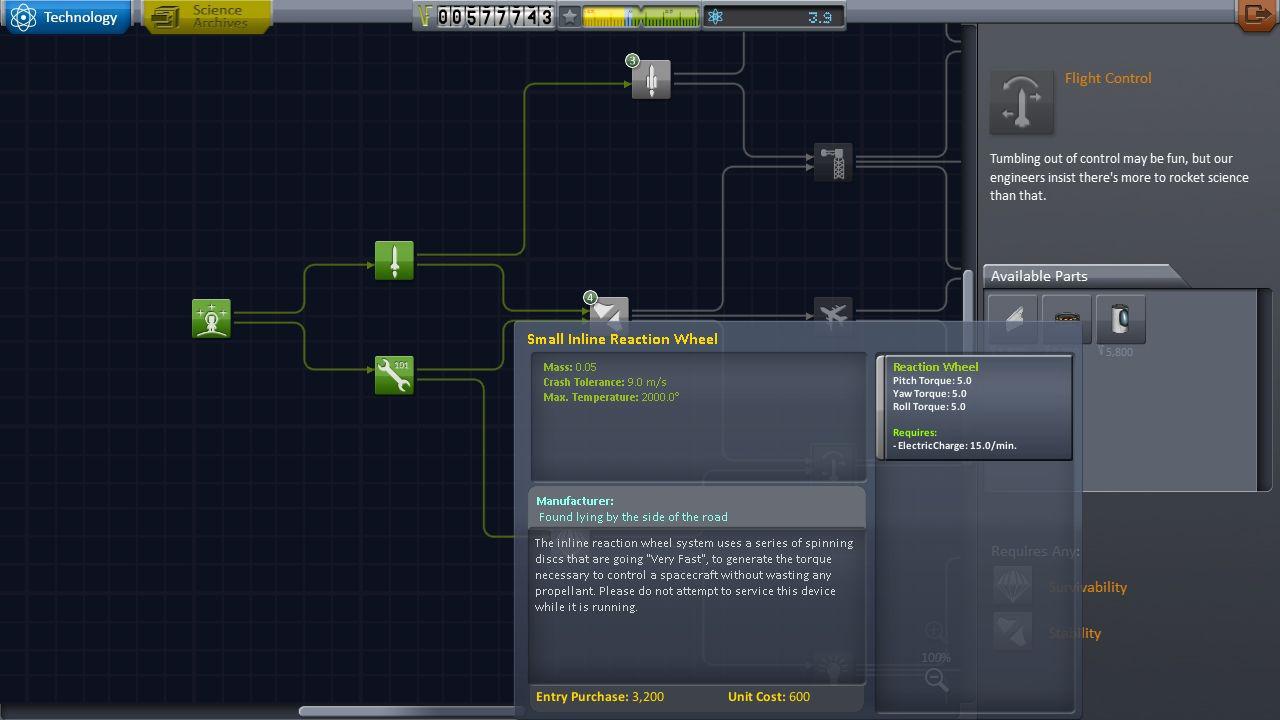Click the Entry Purchase 3,200 text
This screenshot has width=1280, height=720.
coord(600,696)
